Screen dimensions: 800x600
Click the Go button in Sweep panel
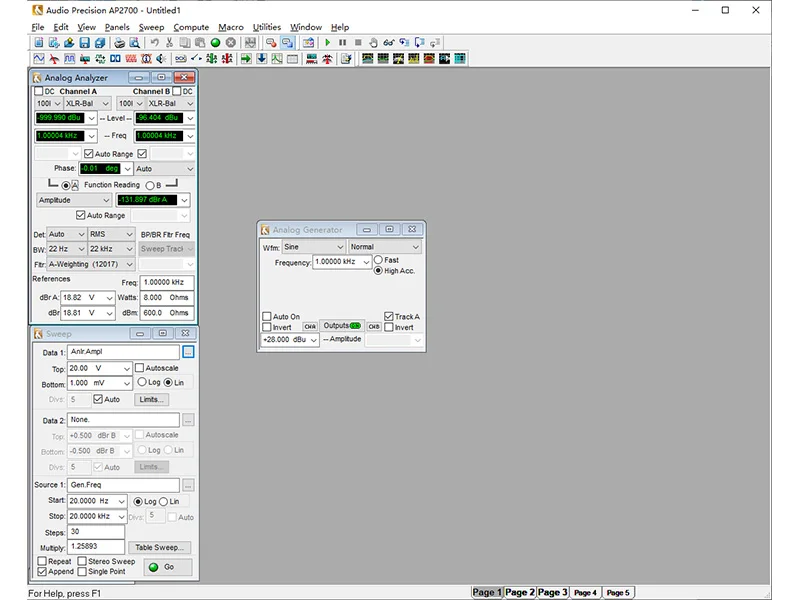click(x=168, y=567)
